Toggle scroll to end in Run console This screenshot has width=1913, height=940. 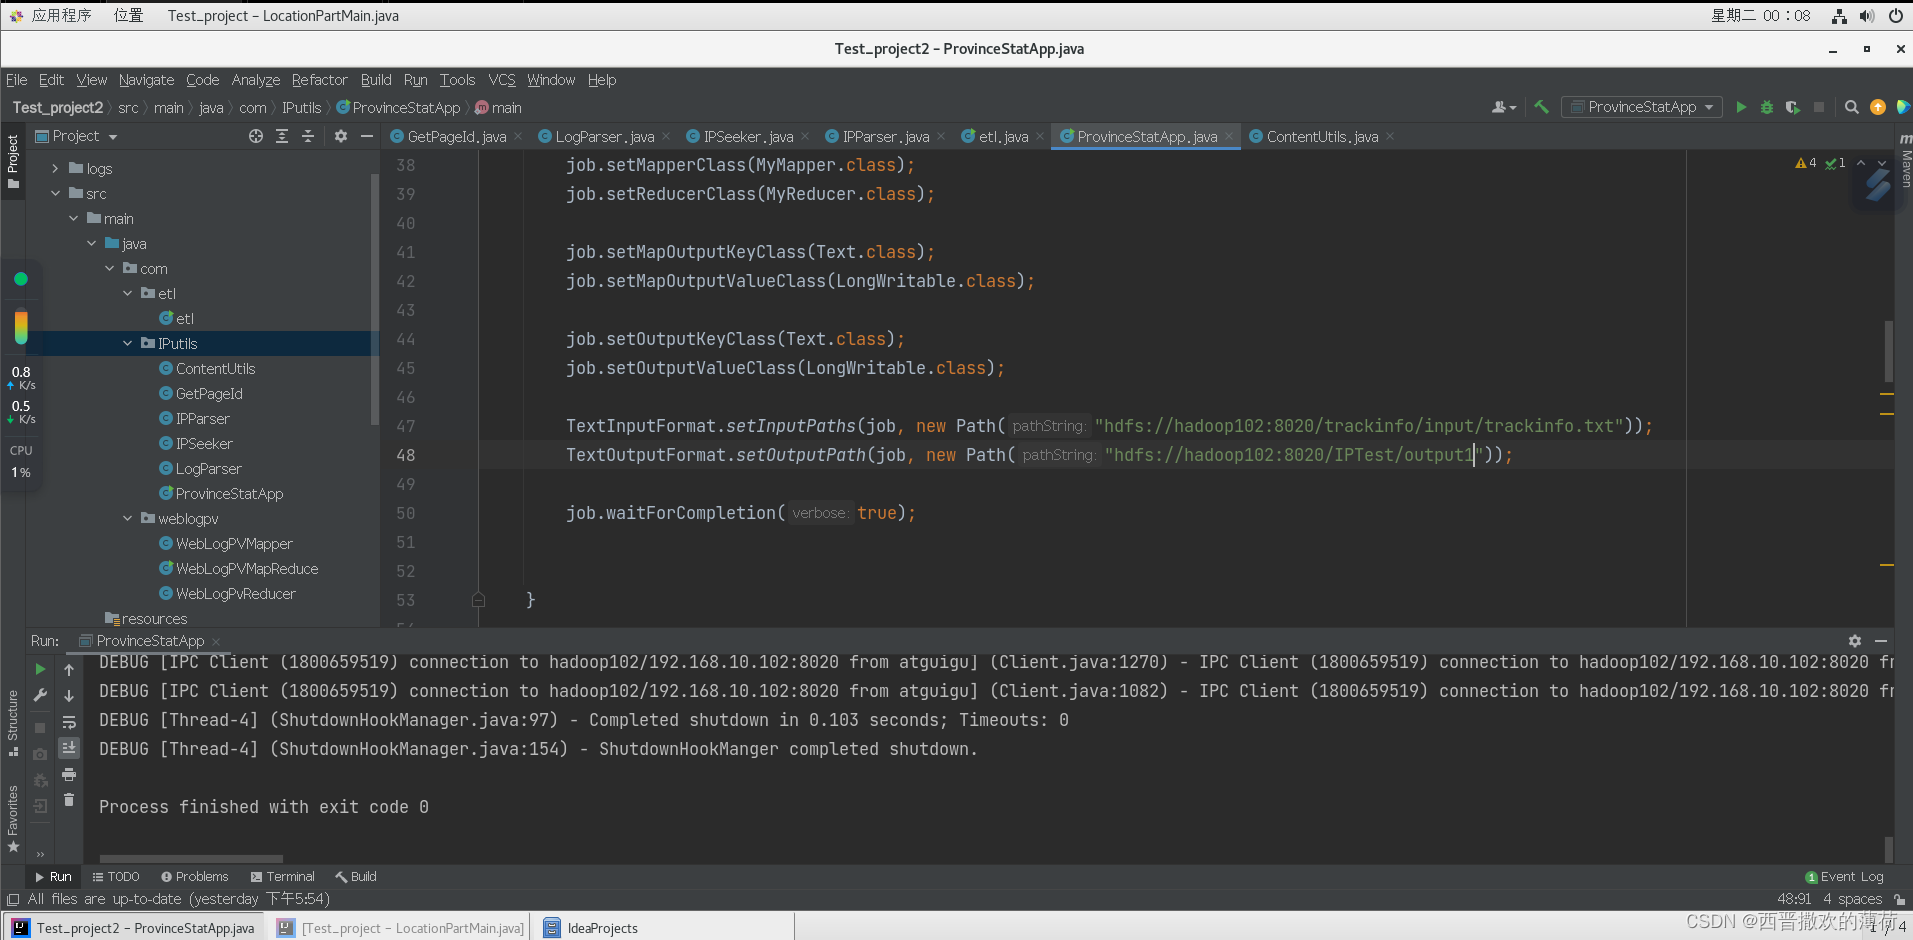tap(69, 747)
